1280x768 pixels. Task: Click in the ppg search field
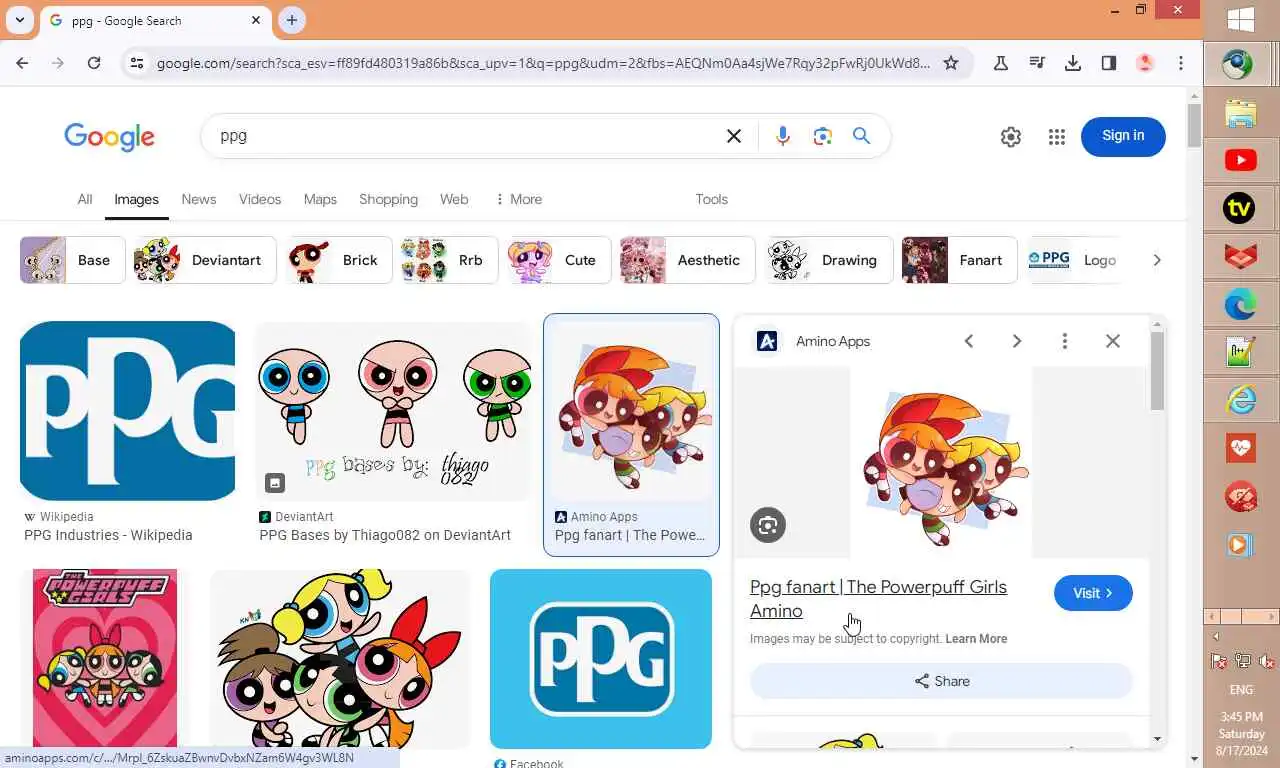460,136
